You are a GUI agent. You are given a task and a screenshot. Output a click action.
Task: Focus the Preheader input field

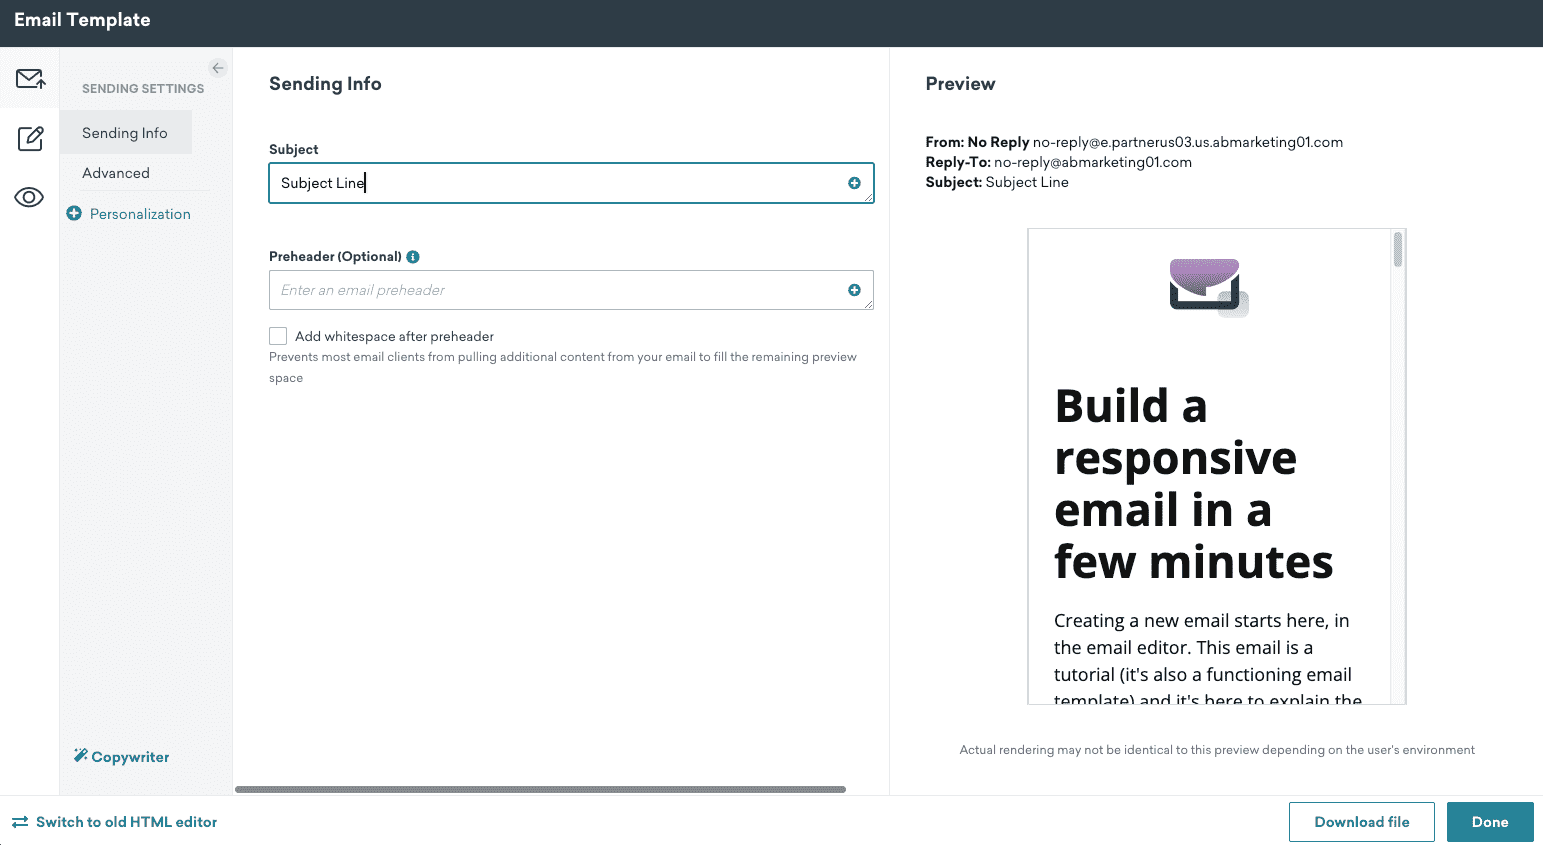571,290
